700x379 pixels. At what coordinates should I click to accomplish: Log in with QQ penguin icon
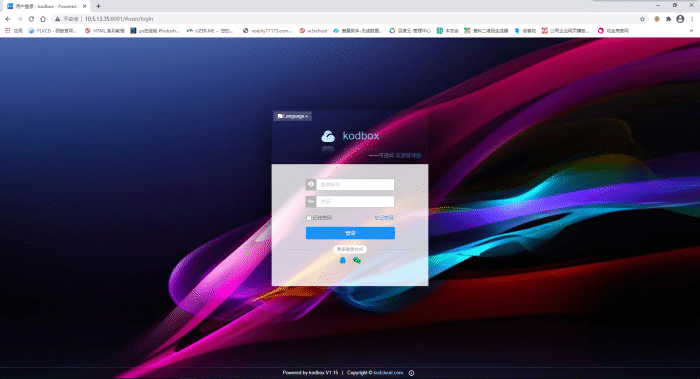[342, 260]
